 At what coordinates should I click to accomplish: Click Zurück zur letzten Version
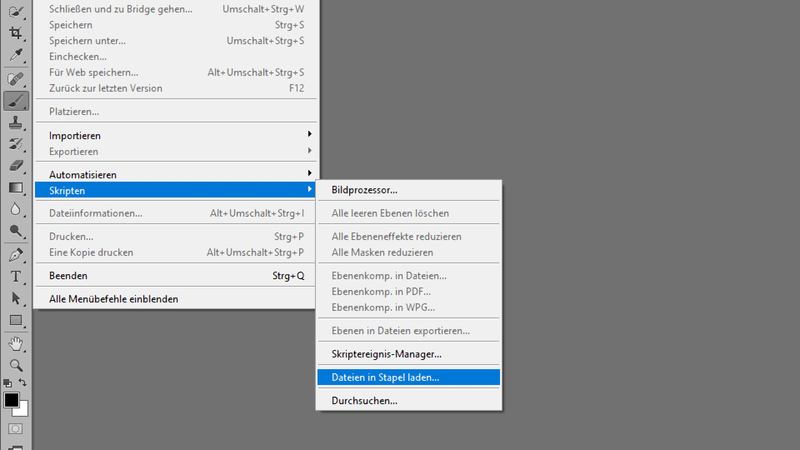coord(176,88)
